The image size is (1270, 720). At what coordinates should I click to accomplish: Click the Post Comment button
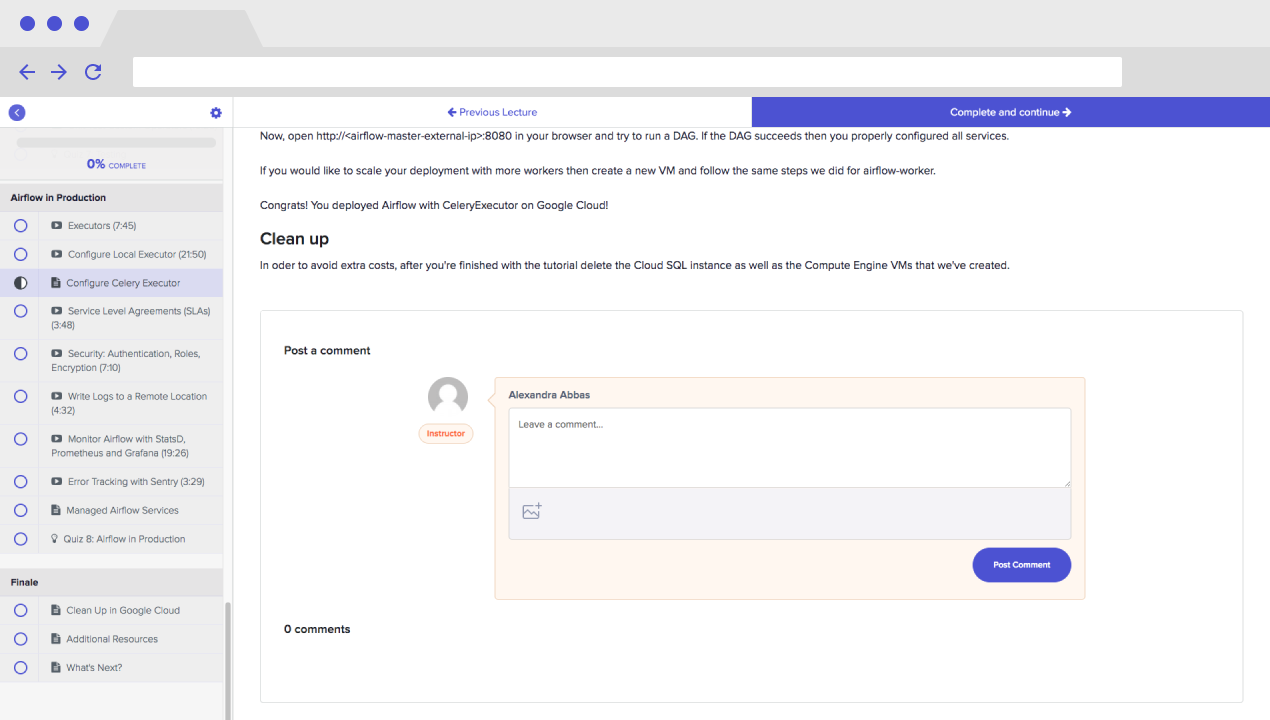tap(1022, 565)
